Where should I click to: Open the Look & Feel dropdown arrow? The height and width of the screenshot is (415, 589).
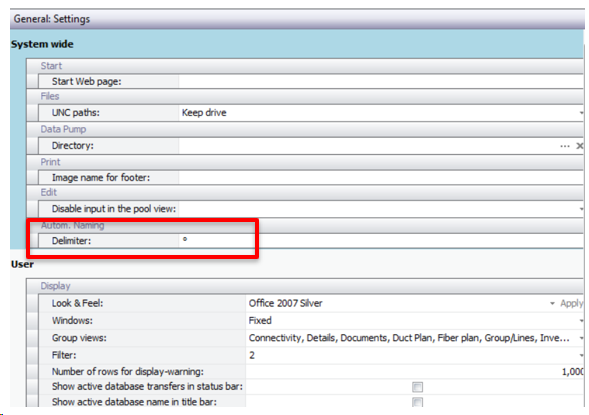pos(552,303)
